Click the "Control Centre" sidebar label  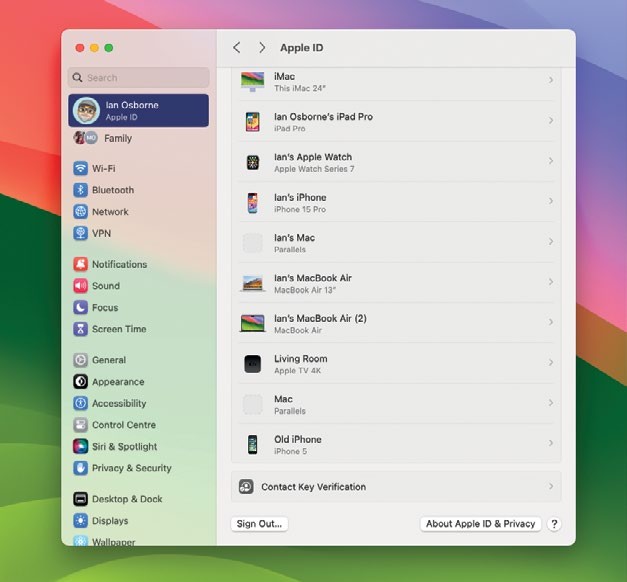click(124, 425)
